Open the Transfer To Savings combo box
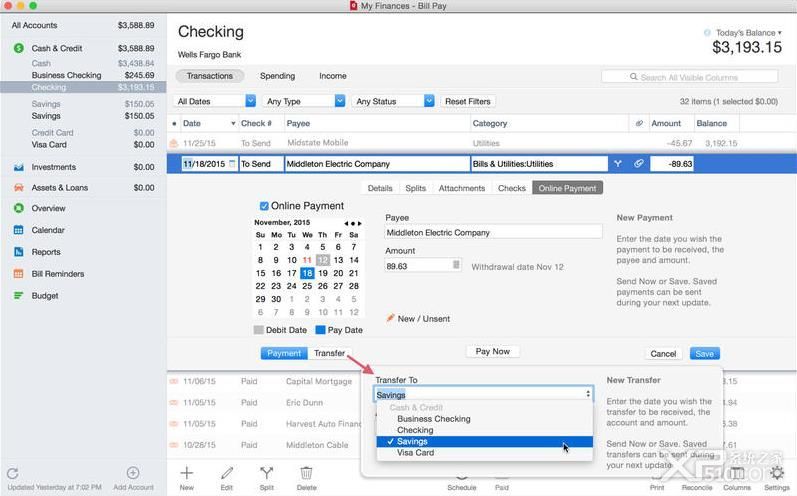Image resolution: width=797 pixels, height=496 pixels. [483, 394]
